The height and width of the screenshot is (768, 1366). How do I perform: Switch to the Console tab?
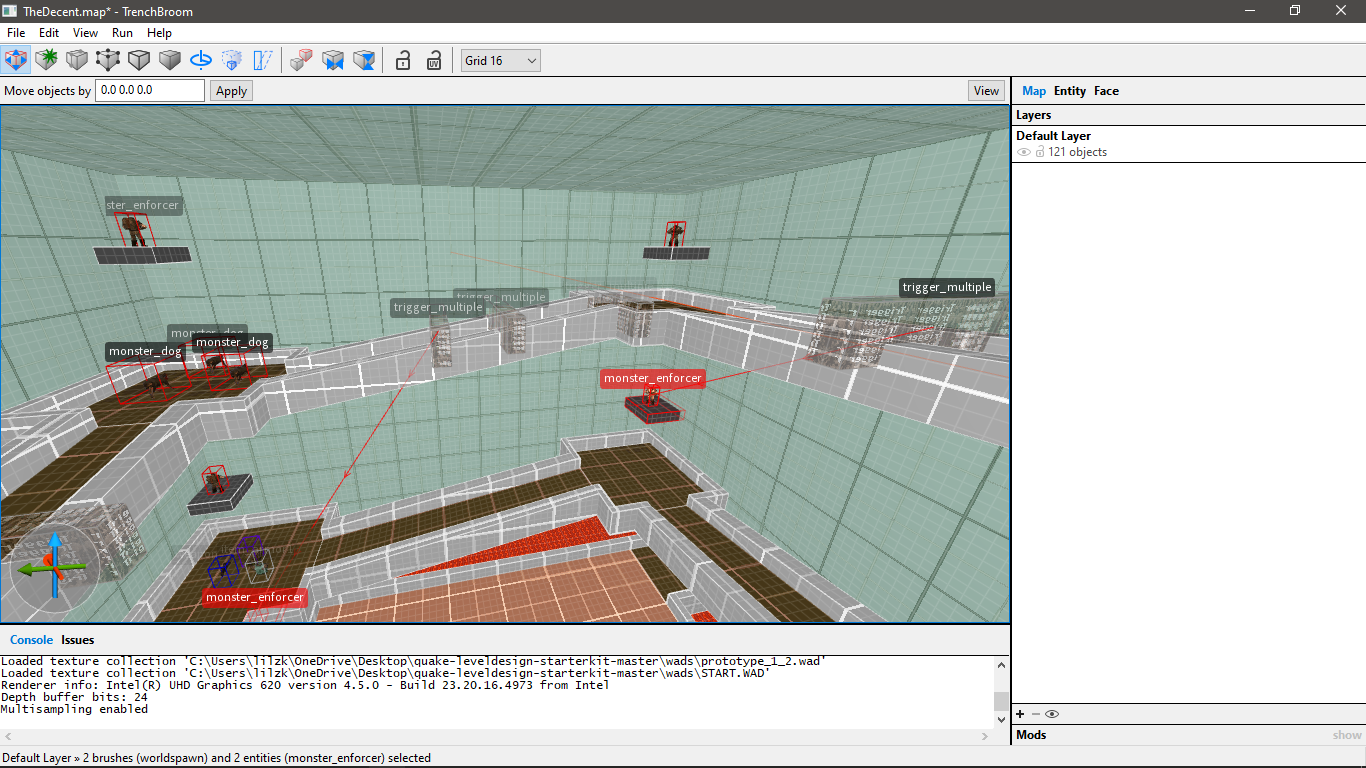31,640
